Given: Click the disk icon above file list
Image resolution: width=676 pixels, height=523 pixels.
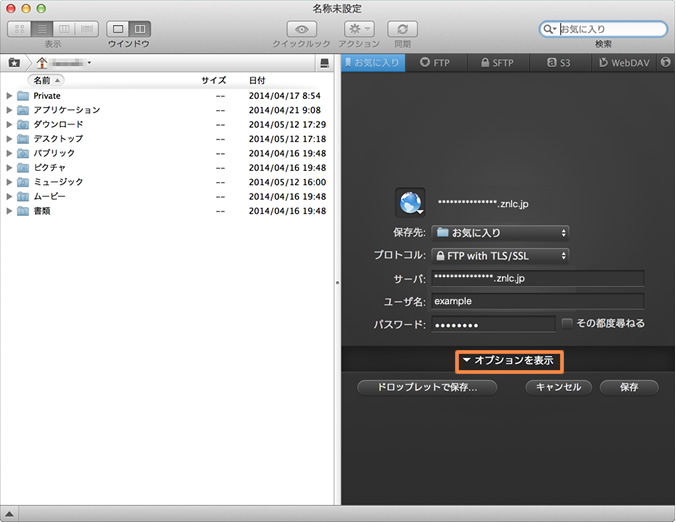Looking at the screenshot, I should [324, 63].
